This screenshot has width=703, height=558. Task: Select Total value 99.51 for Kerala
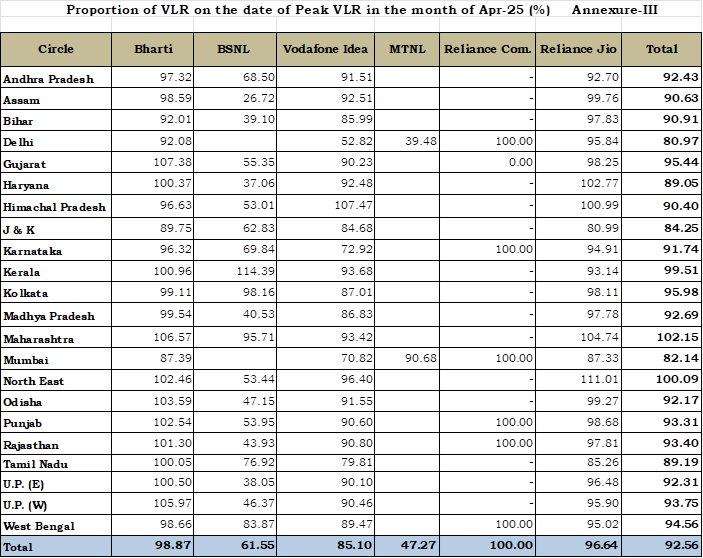681,271
